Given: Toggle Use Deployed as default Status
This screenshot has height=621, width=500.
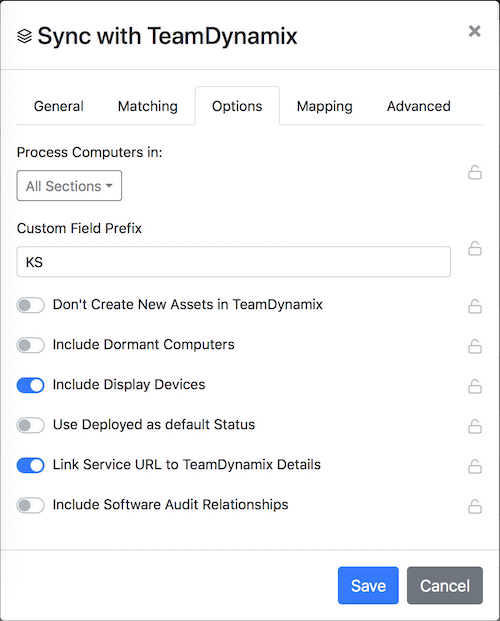Looking at the screenshot, I should [31, 425].
